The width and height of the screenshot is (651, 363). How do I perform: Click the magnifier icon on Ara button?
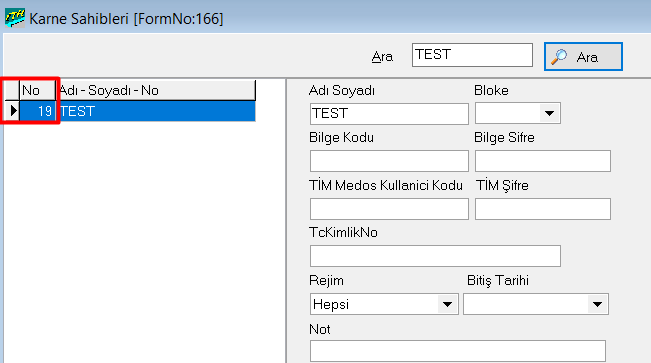click(559, 57)
